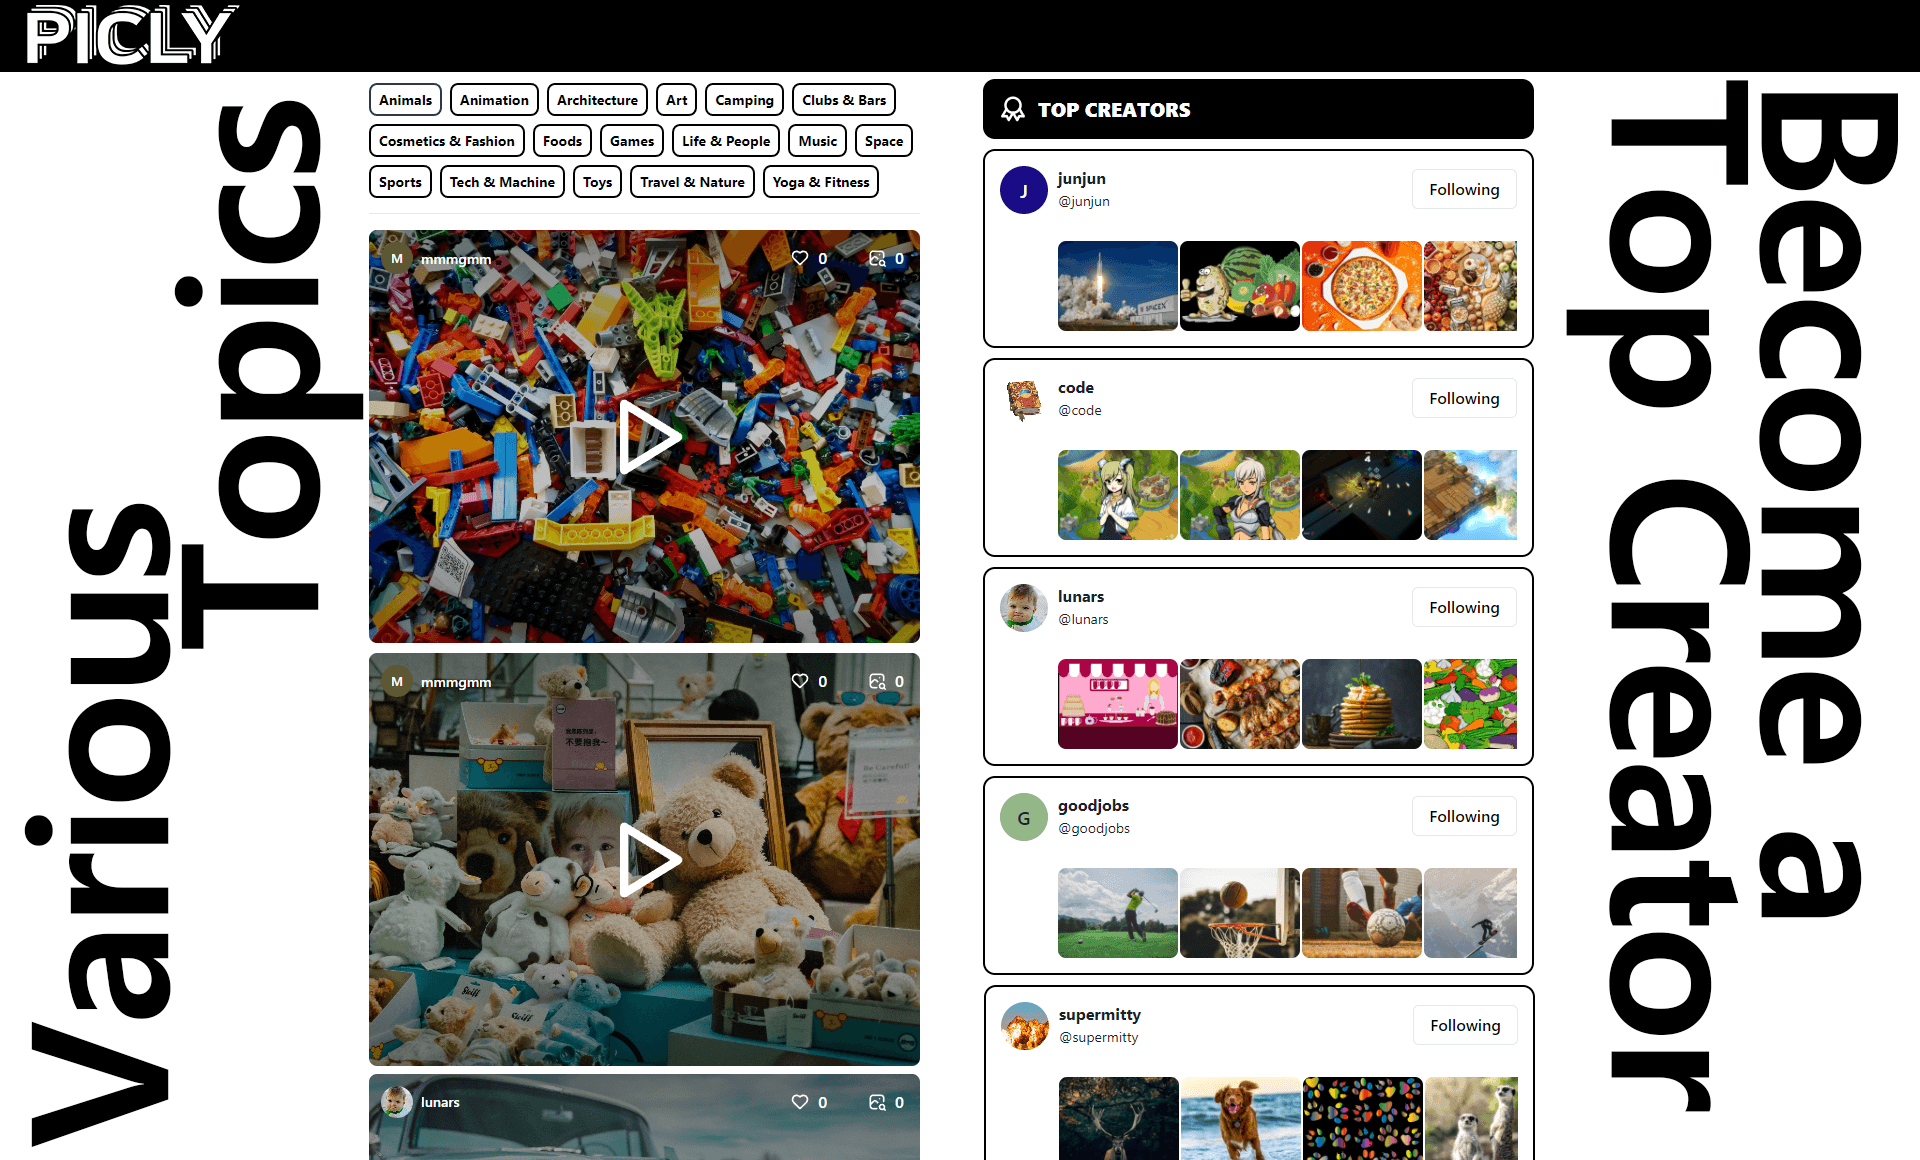Open goodjobs golf player thumbnail

click(x=1117, y=913)
